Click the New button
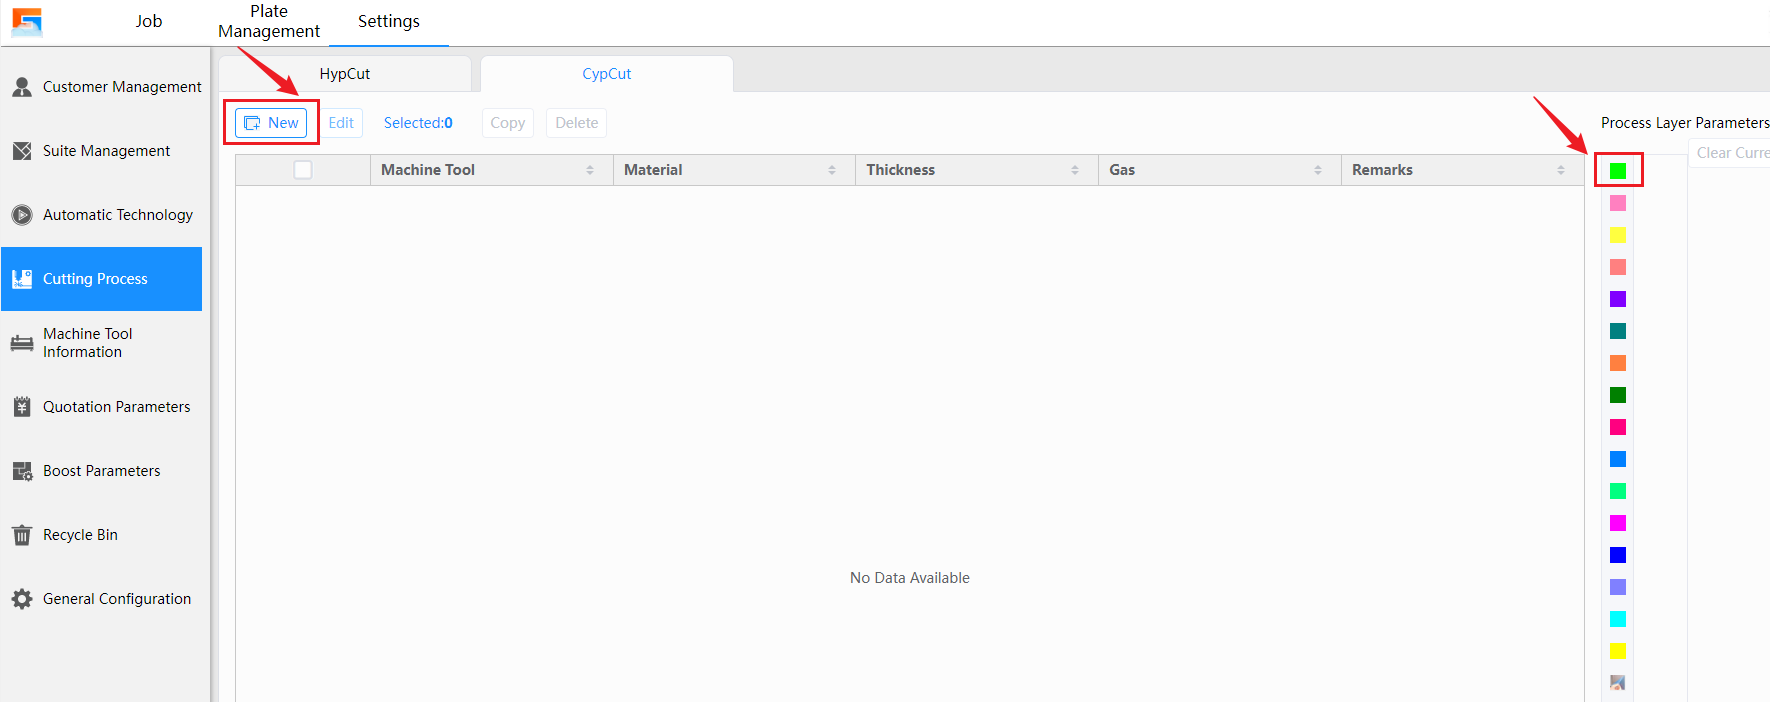The height and width of the screenshot is (702, 1770). coord(271,123)
